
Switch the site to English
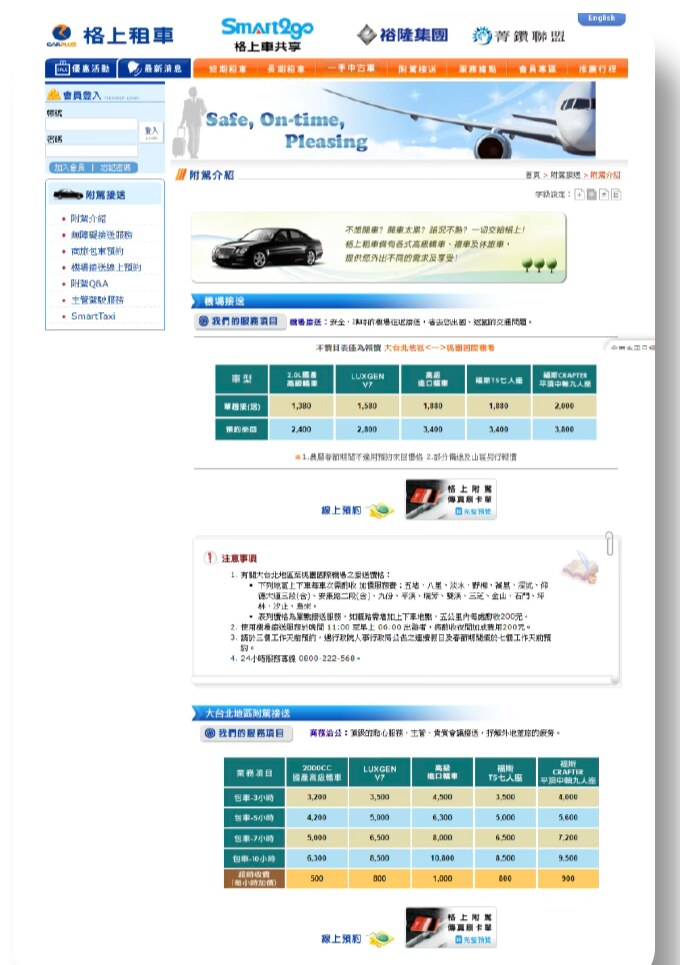click(x=601, y=18)
